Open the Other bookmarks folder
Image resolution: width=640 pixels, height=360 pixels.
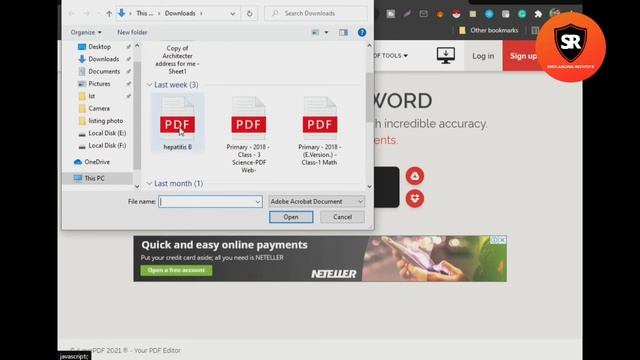click(x=489, y=30)
